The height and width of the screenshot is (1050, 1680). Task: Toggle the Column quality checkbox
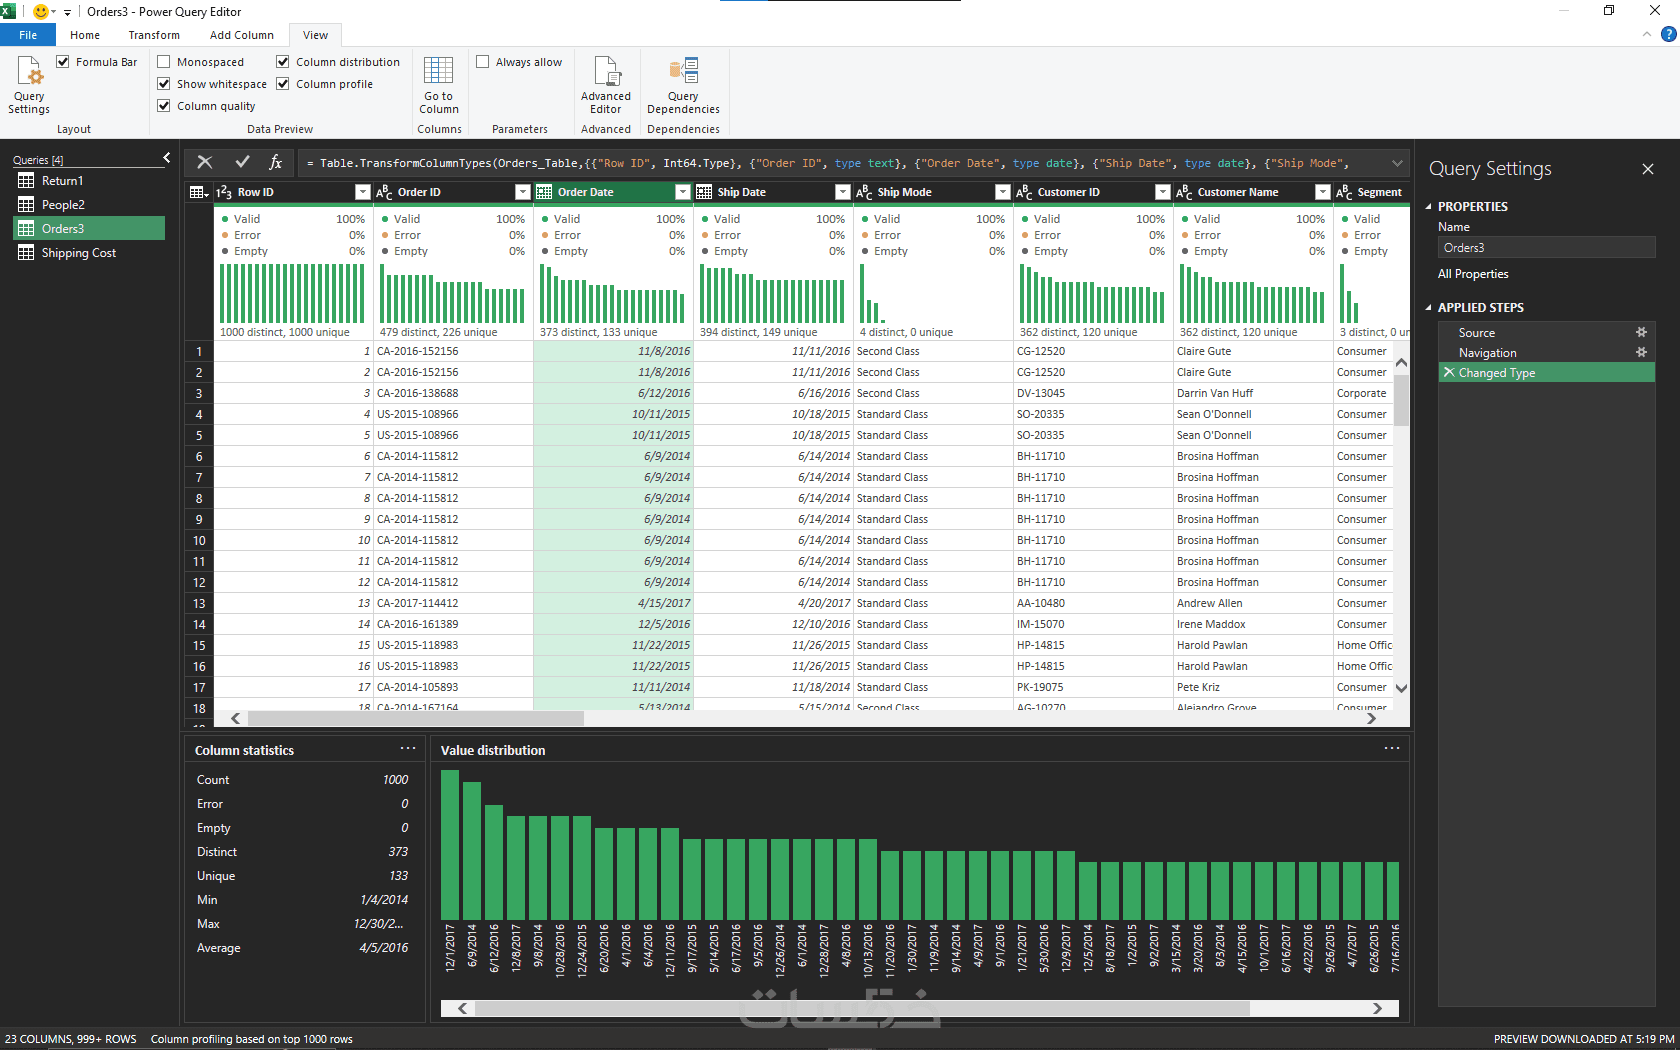164,106
